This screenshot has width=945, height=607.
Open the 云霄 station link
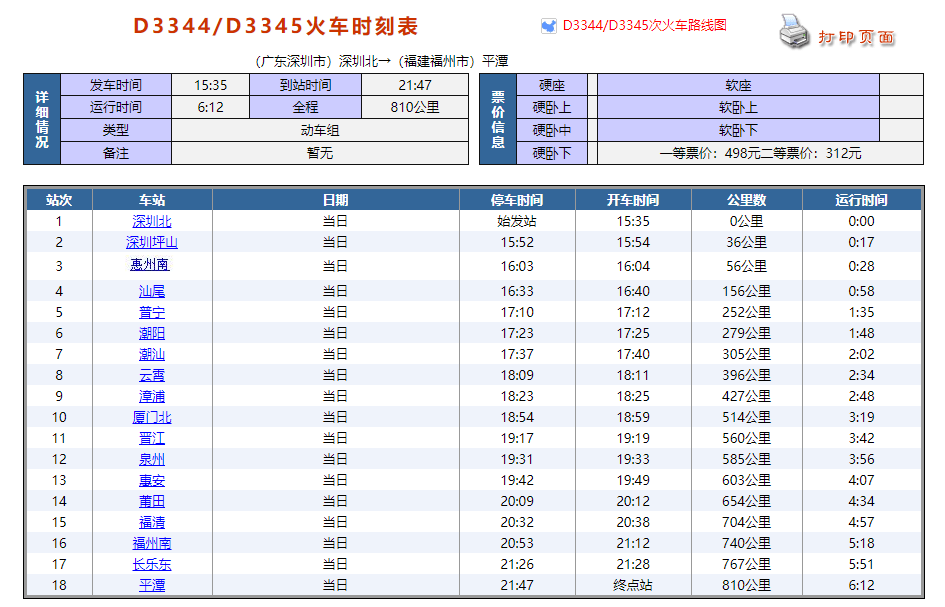point(152,375)
